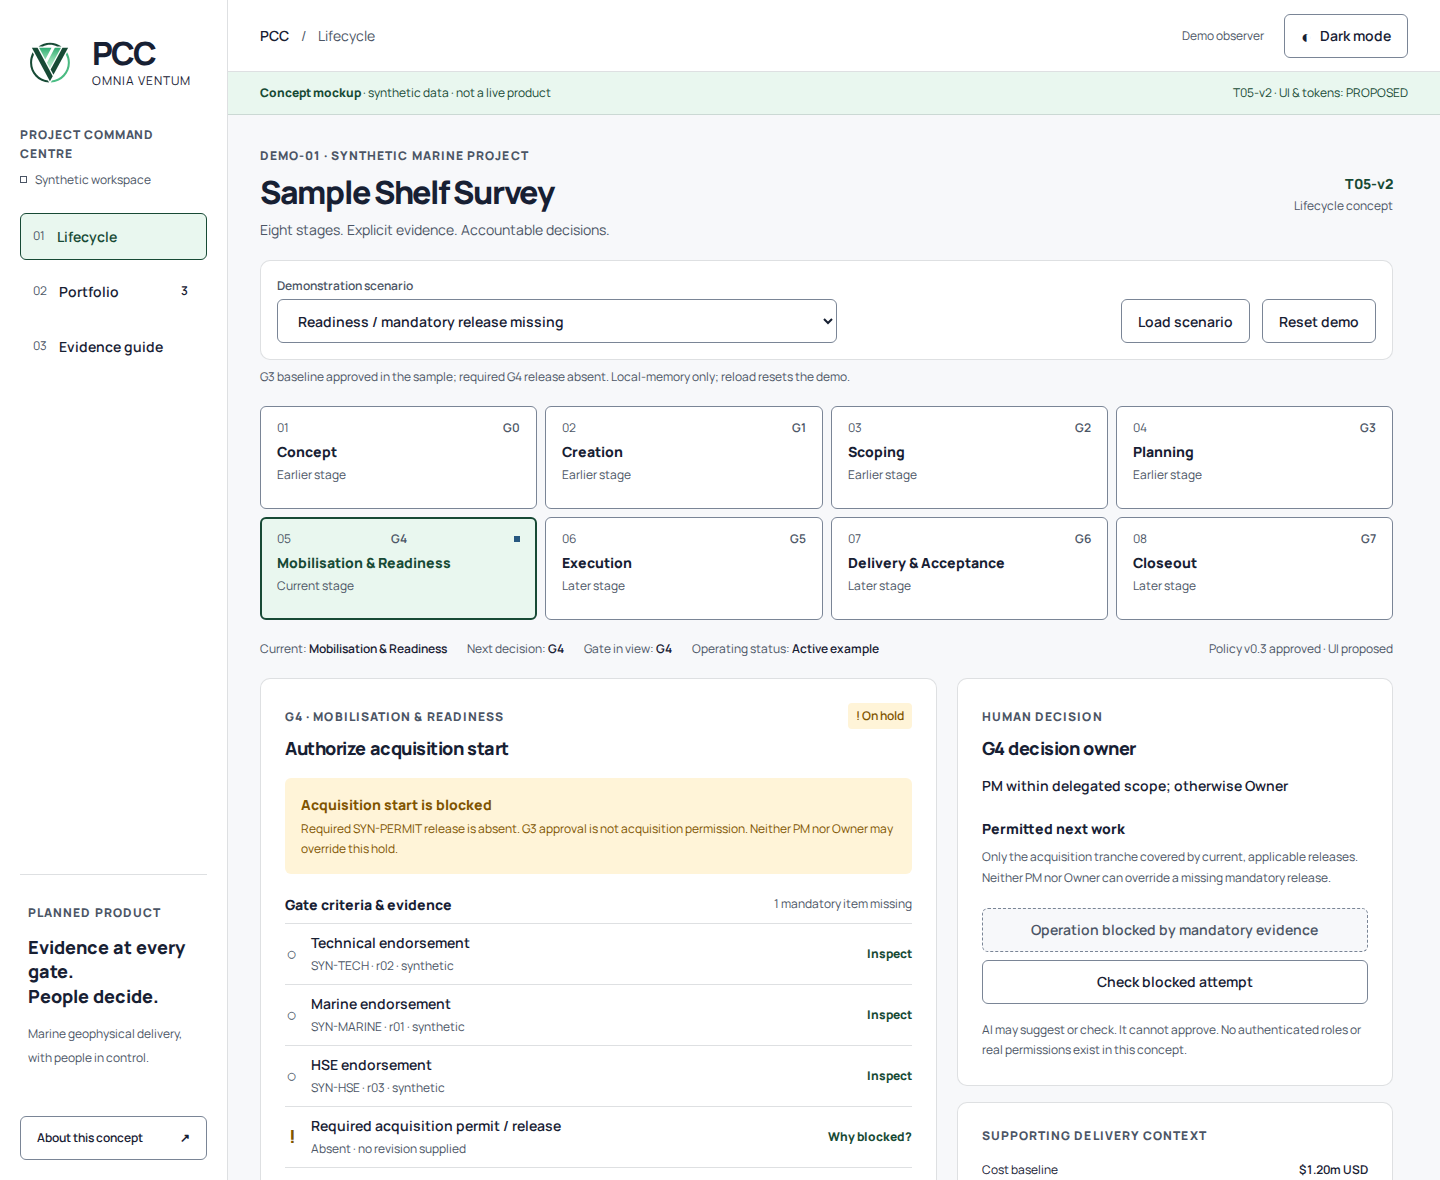This screenshot has width=1440, height=1180.
Task: Click Why blocked? for acquisition permit
Action: (x=869, y=1137)
